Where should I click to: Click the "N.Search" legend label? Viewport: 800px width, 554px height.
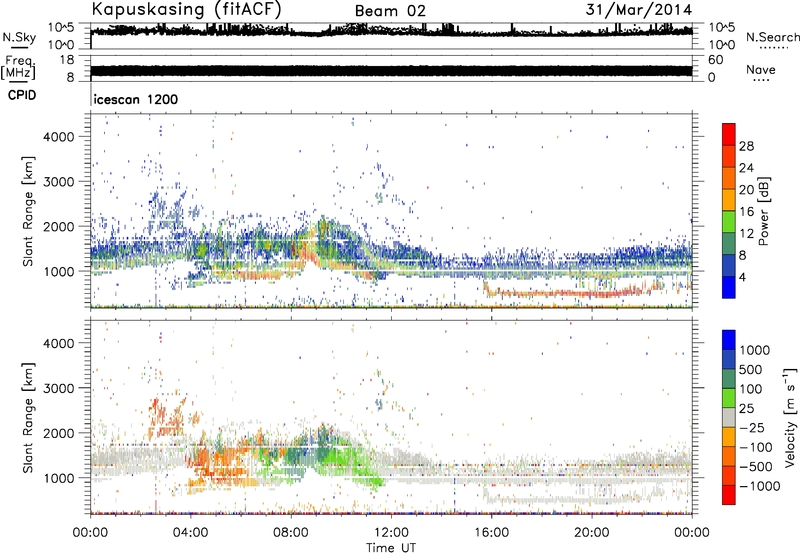(x=772, y=37)
